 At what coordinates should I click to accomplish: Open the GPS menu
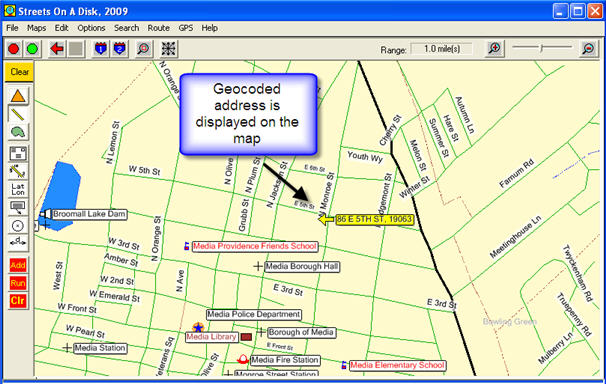[186, 28]
